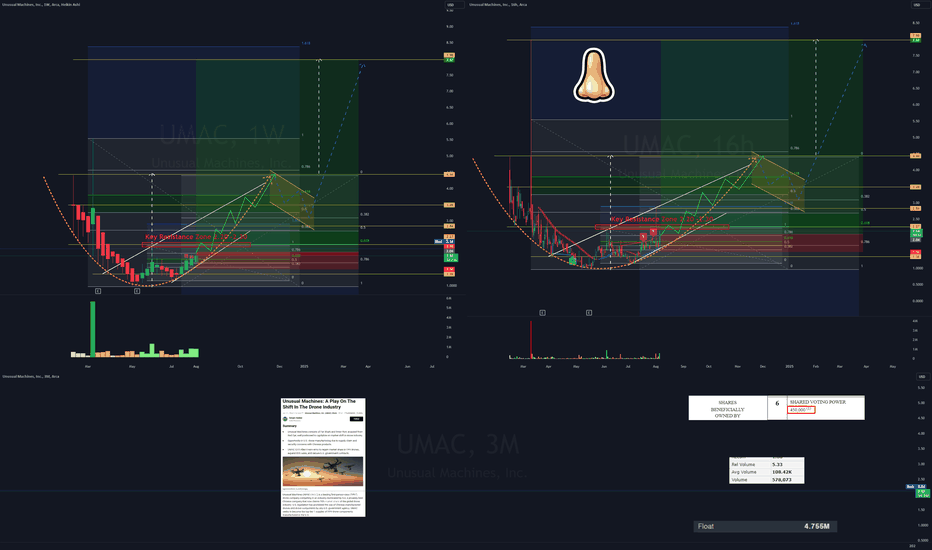The width and height of the screenshot is (932, 550).
Task: Open USD currency selector on 3M chart
Action: coord(922,376)
